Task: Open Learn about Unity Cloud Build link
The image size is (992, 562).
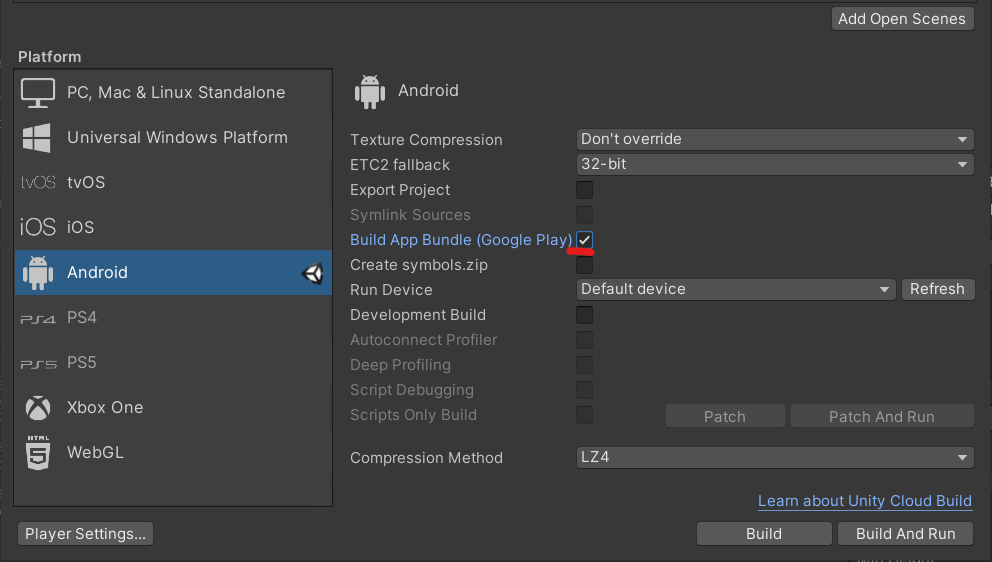Action: [x=865, y=501]
